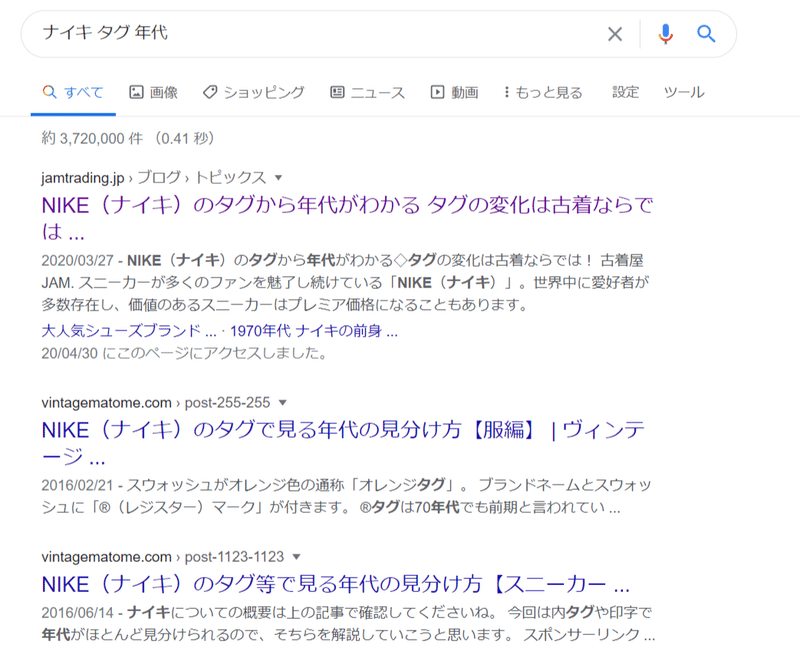Viewport: 800px width, 664px height.
Task: Open the result タグで見る年代の見分け方【服編】
Action: tap(343, 443)
